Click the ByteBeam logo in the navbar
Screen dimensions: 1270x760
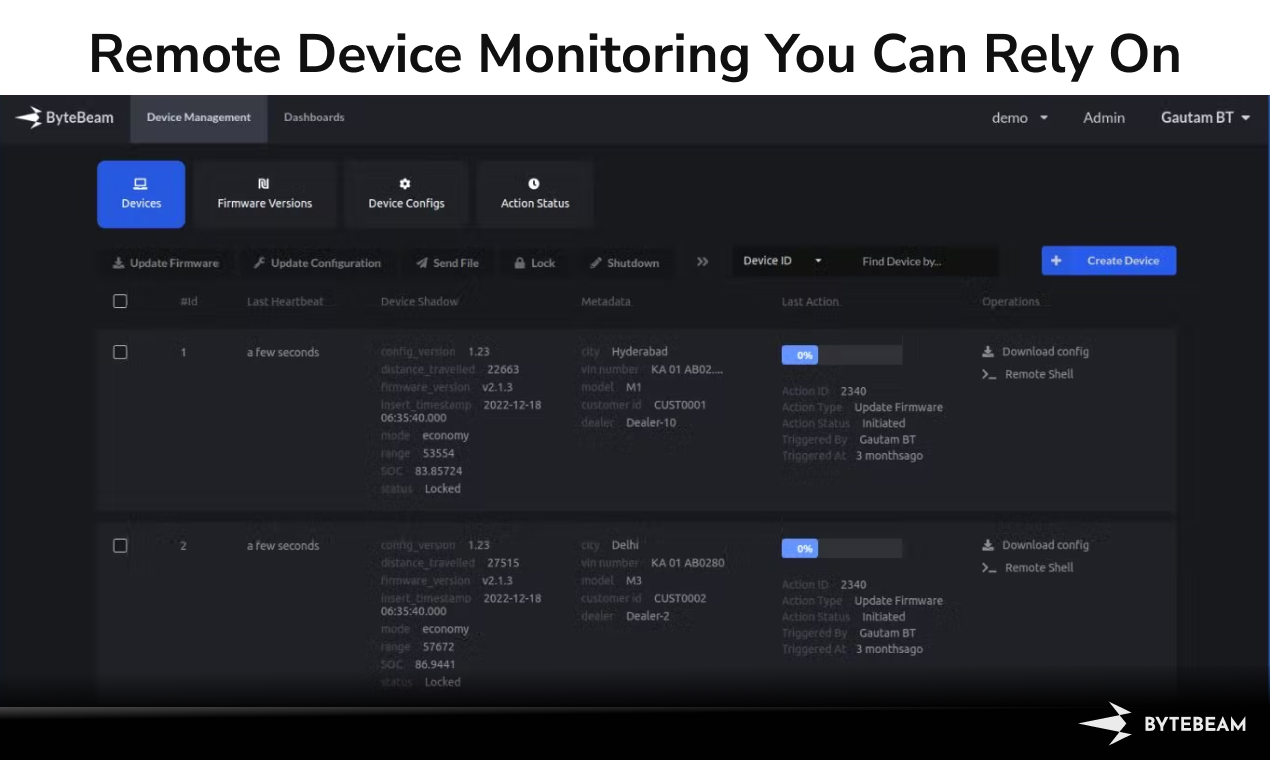(x=65, y=118)
